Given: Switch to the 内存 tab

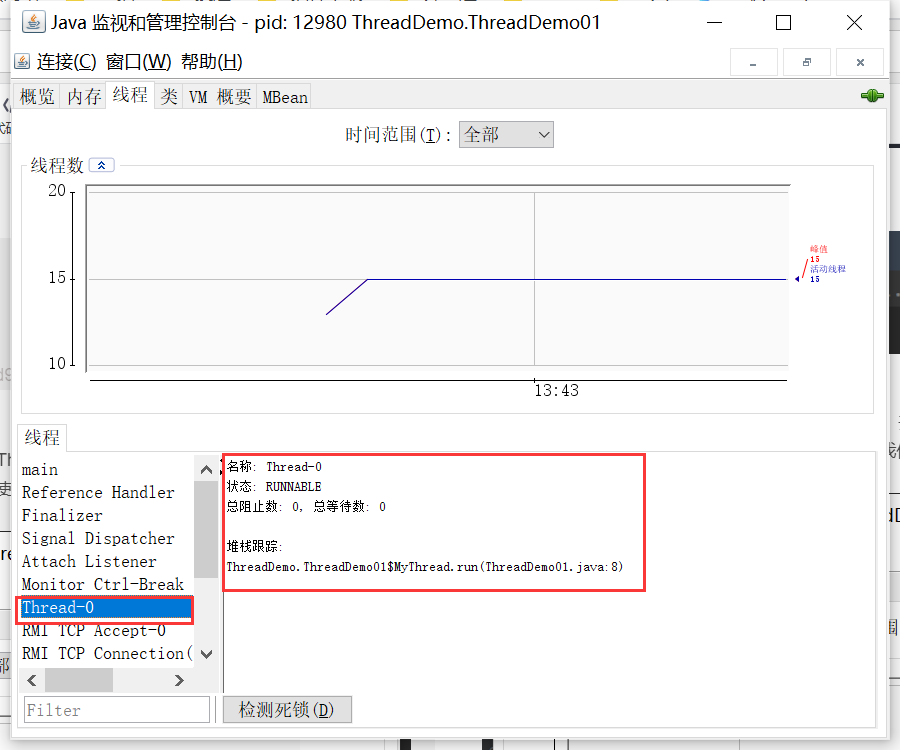Looking at the screenshot, I should [x=84, y=96].
